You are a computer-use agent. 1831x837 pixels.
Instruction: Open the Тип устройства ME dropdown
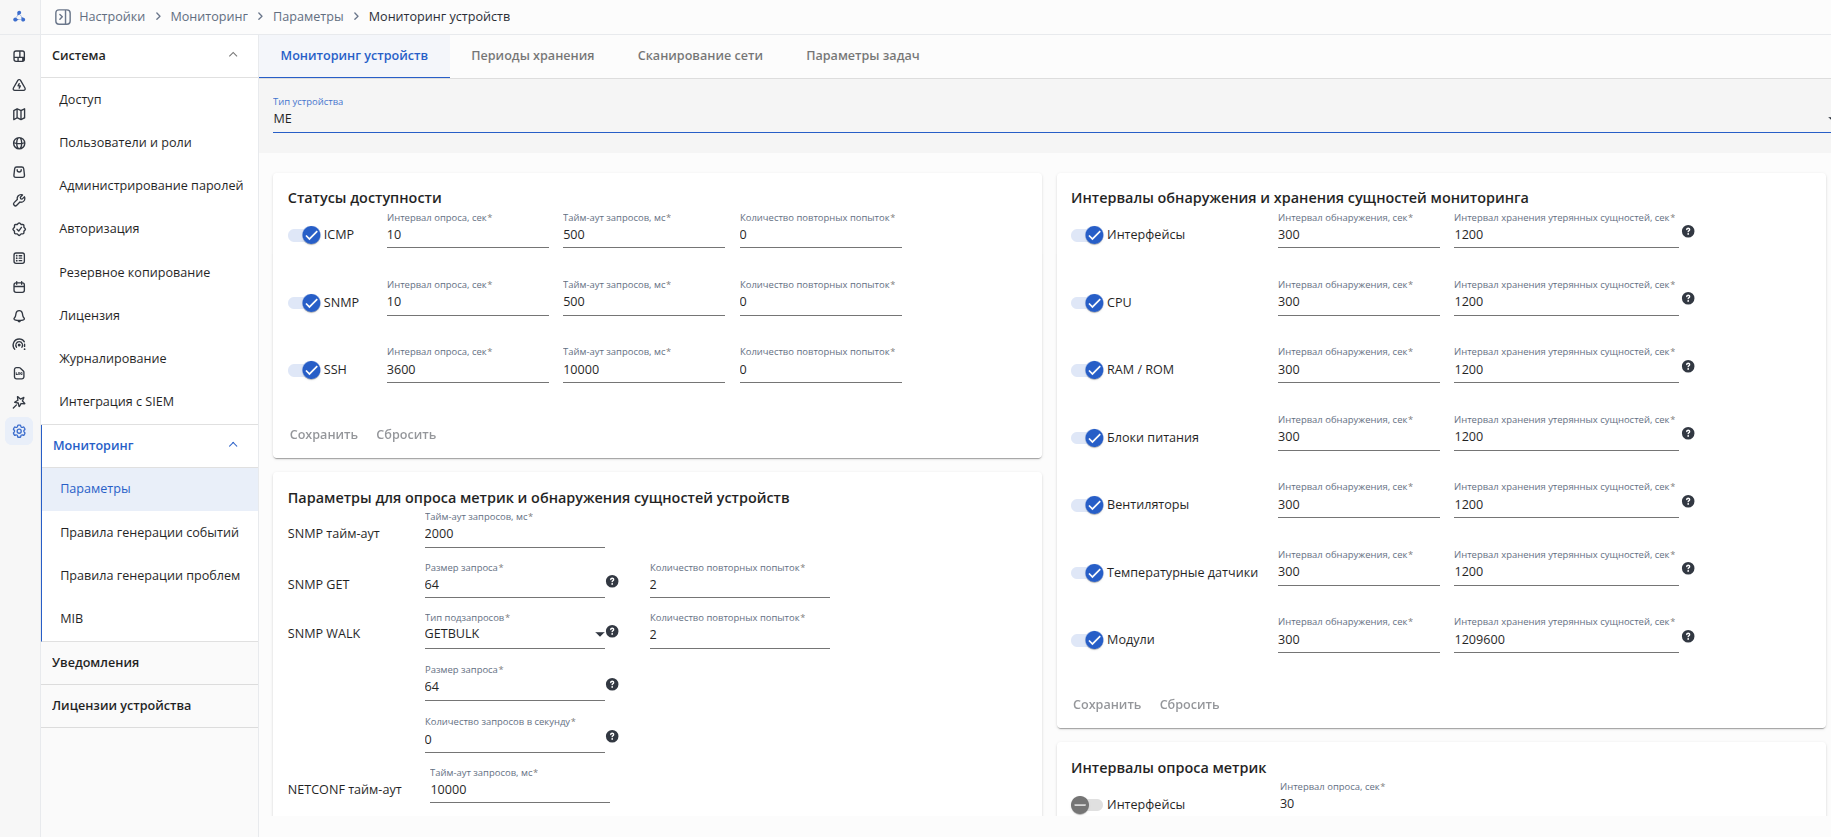point(1051,118)
